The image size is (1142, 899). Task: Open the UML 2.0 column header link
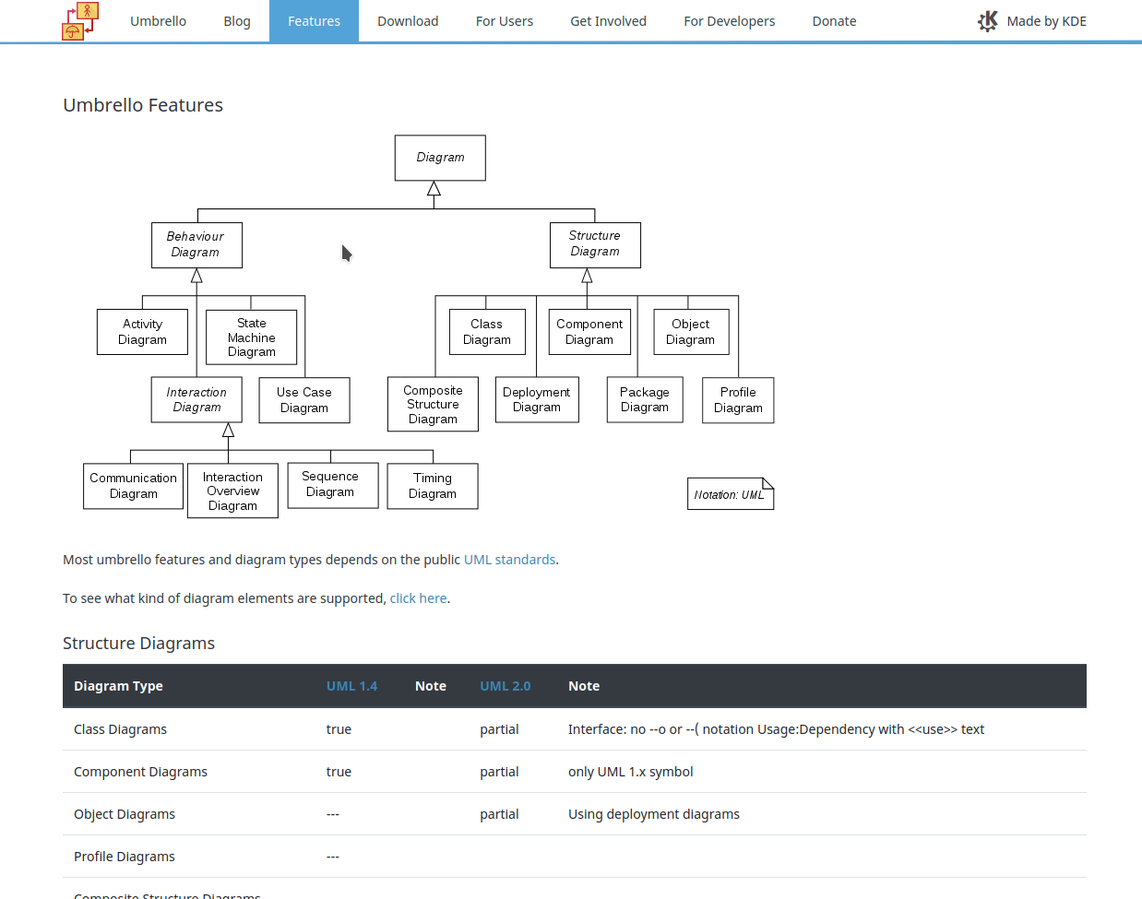click(505, 686)
